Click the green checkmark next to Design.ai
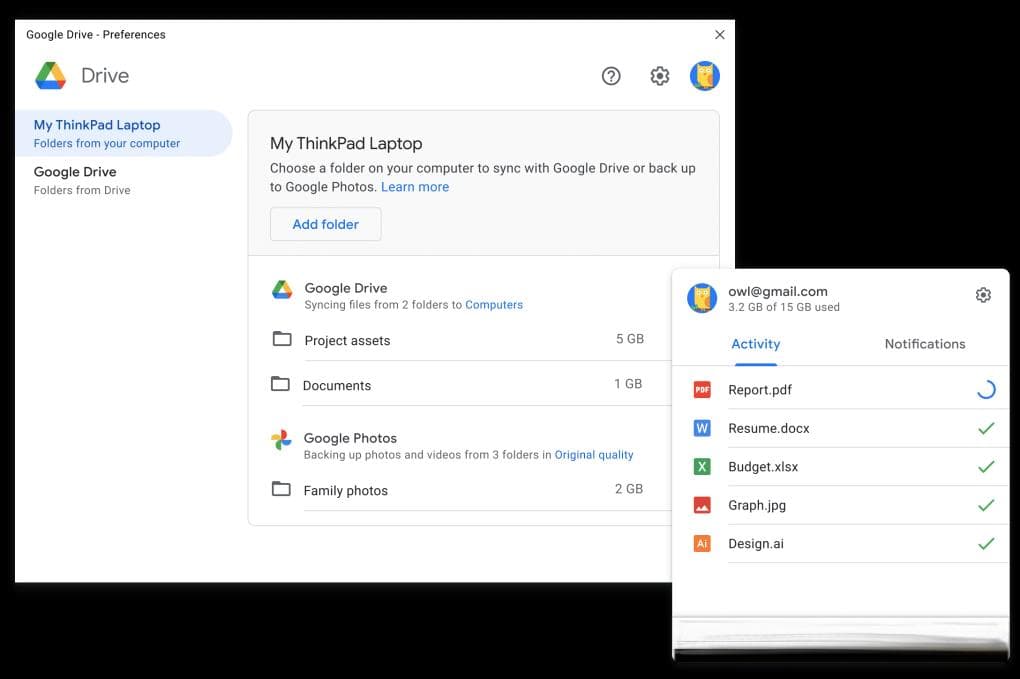Screen dimensions: 1020x679 (986, 543)
